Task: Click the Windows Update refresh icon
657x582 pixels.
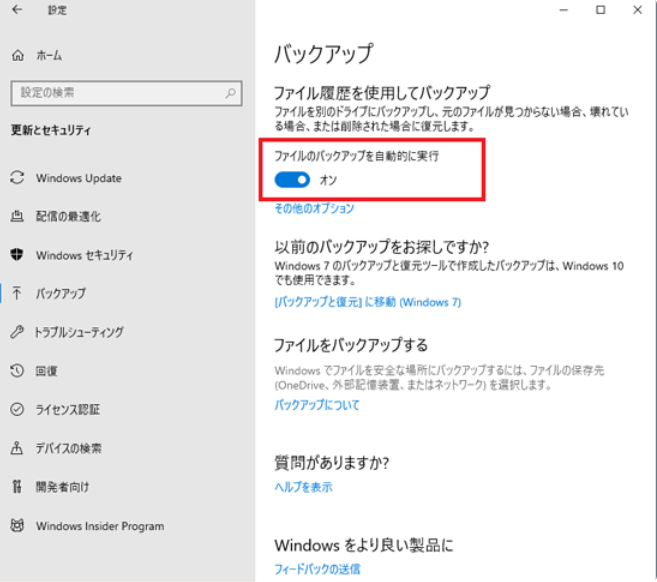Action: (x=17, y=178)
